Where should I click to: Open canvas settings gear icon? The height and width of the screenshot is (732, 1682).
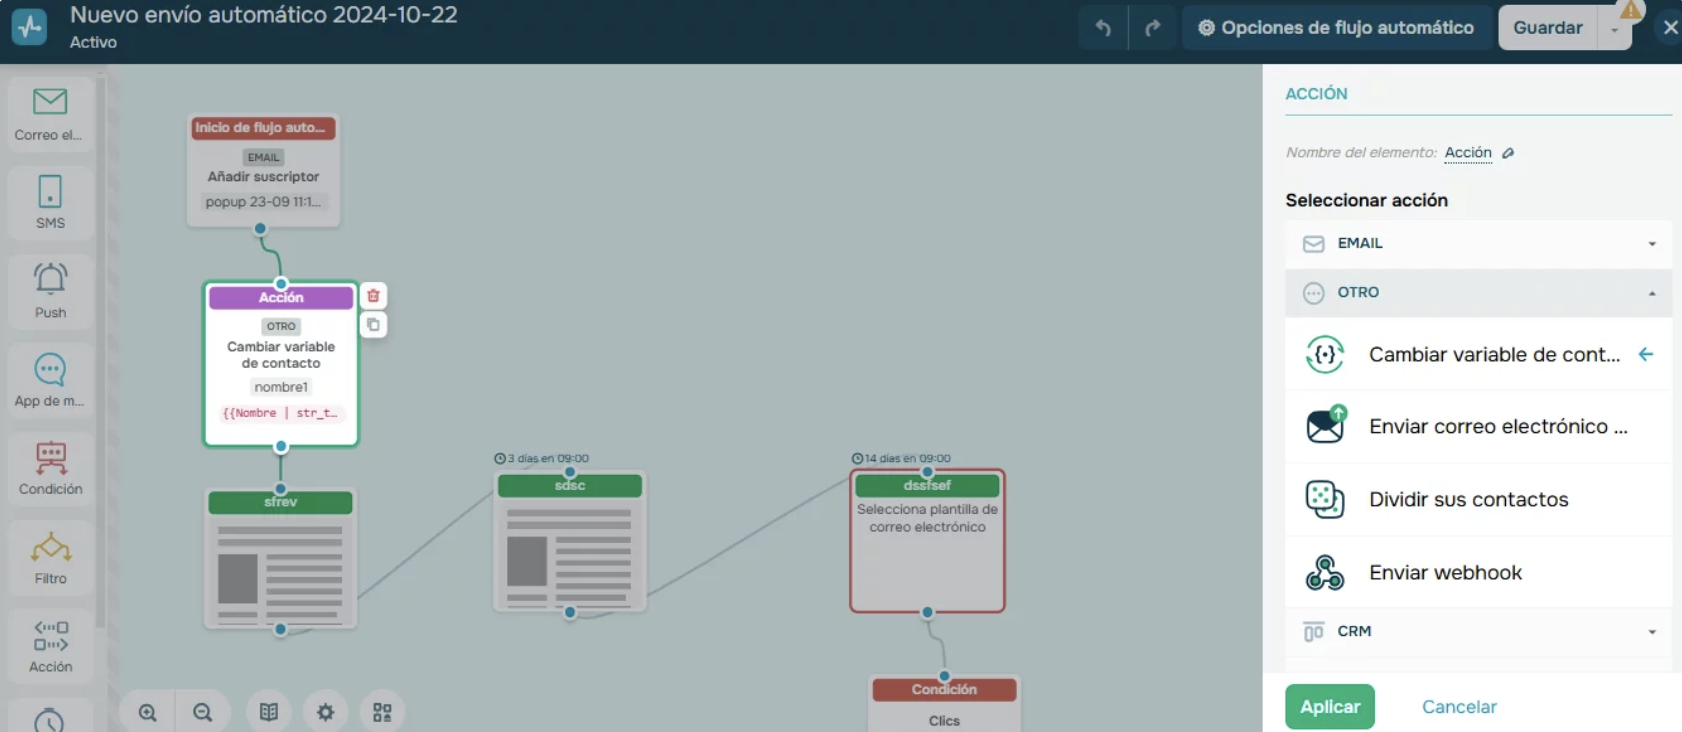point(325,712)
